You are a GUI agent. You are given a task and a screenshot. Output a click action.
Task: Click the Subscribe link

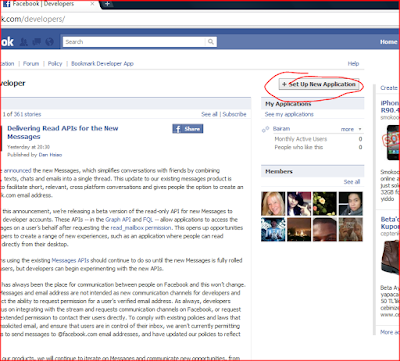[x=234, y=114]
